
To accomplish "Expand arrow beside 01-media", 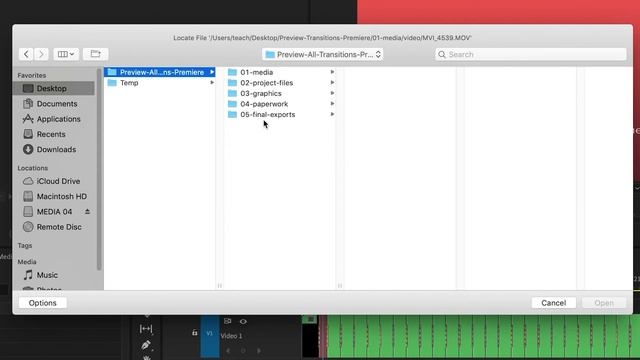I will [x=332, y=72].
